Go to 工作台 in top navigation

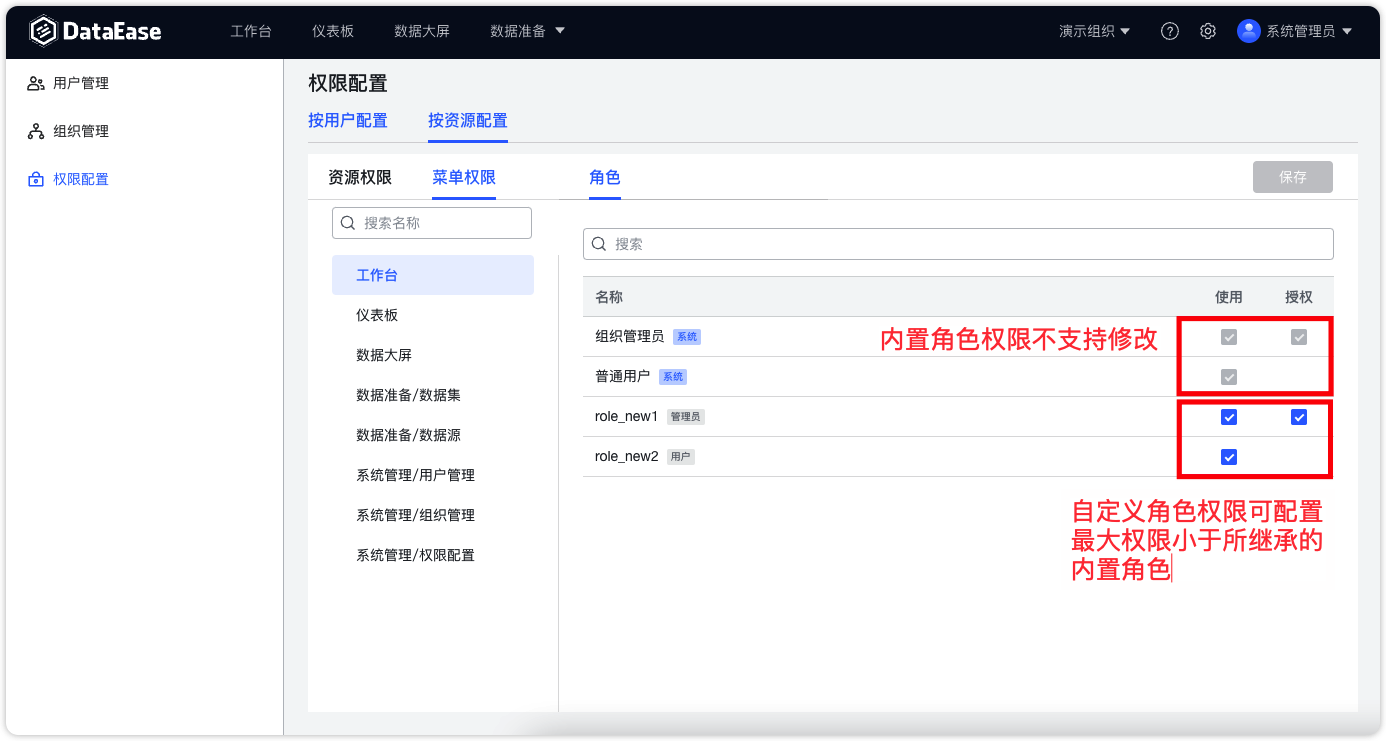click(251, 31)
